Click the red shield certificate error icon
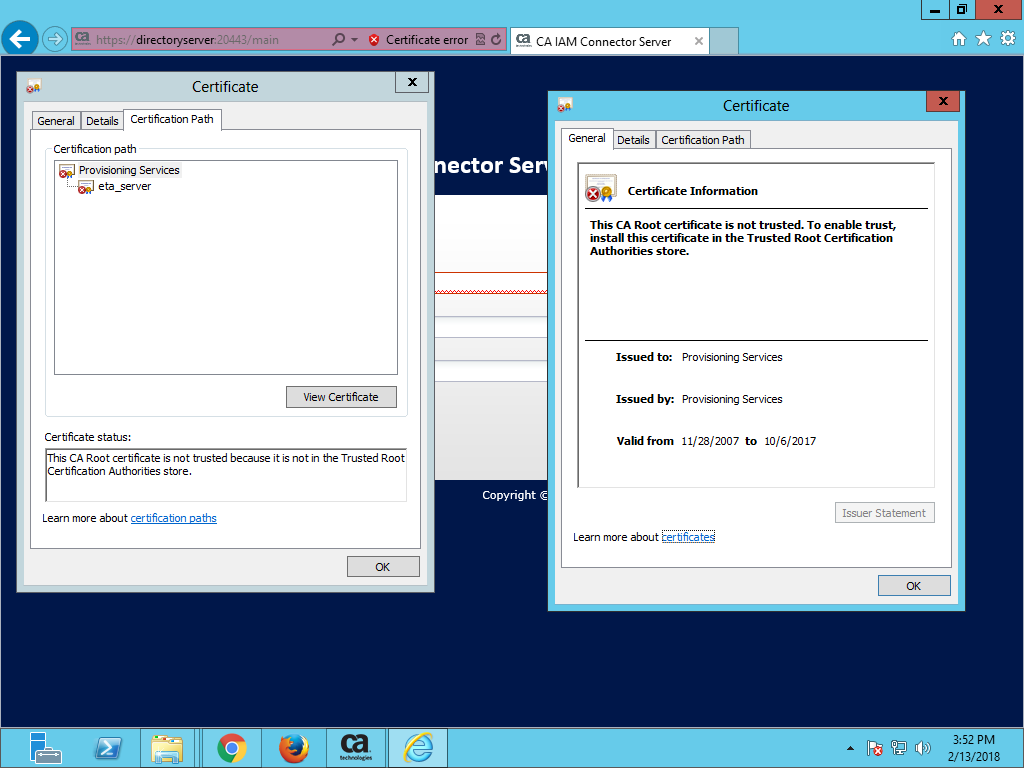Viewport: 1024px width, 768px height. 374,40
